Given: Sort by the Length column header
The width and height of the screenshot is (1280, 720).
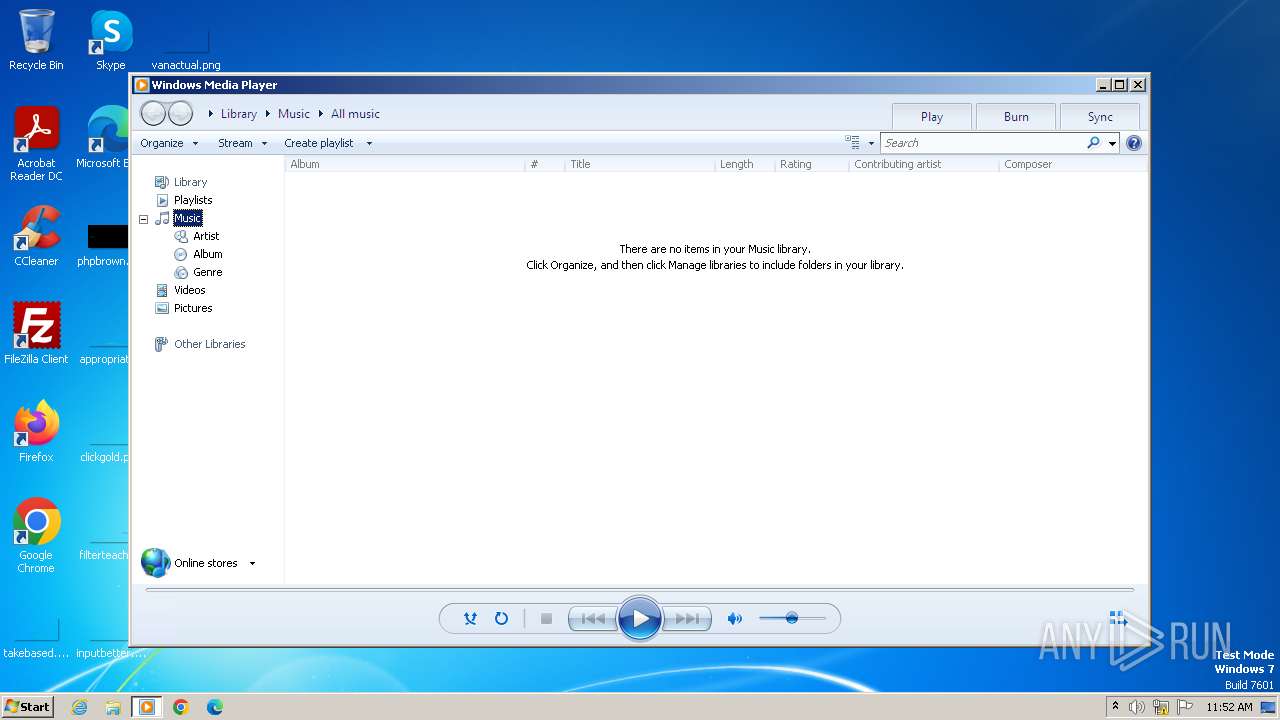Looking at the screenshot, I should (744, 164).
